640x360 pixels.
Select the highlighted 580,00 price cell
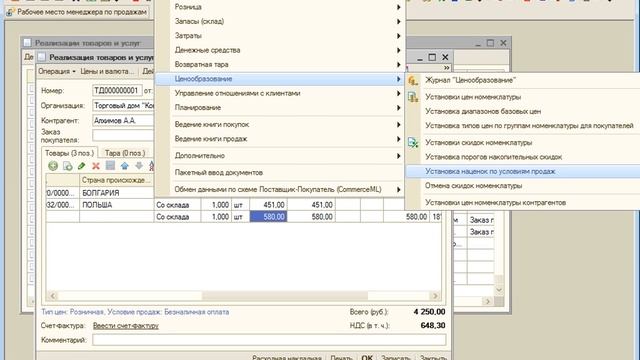pyautogui.click(x=268, y=217)
